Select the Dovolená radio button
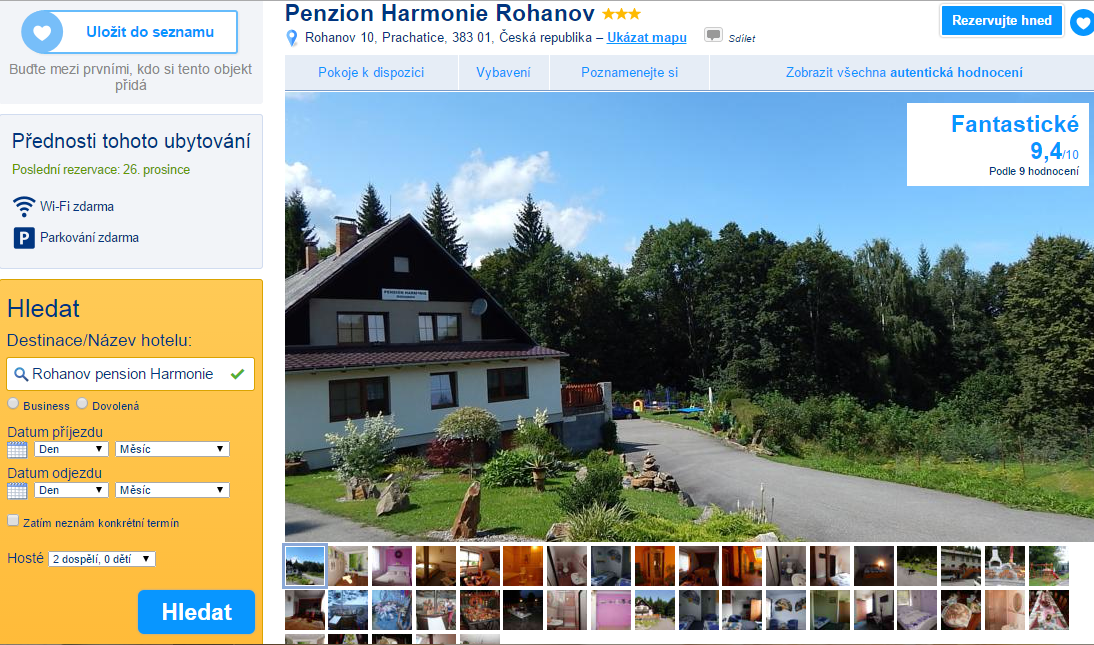1094x645 pixels. [82, 403]
